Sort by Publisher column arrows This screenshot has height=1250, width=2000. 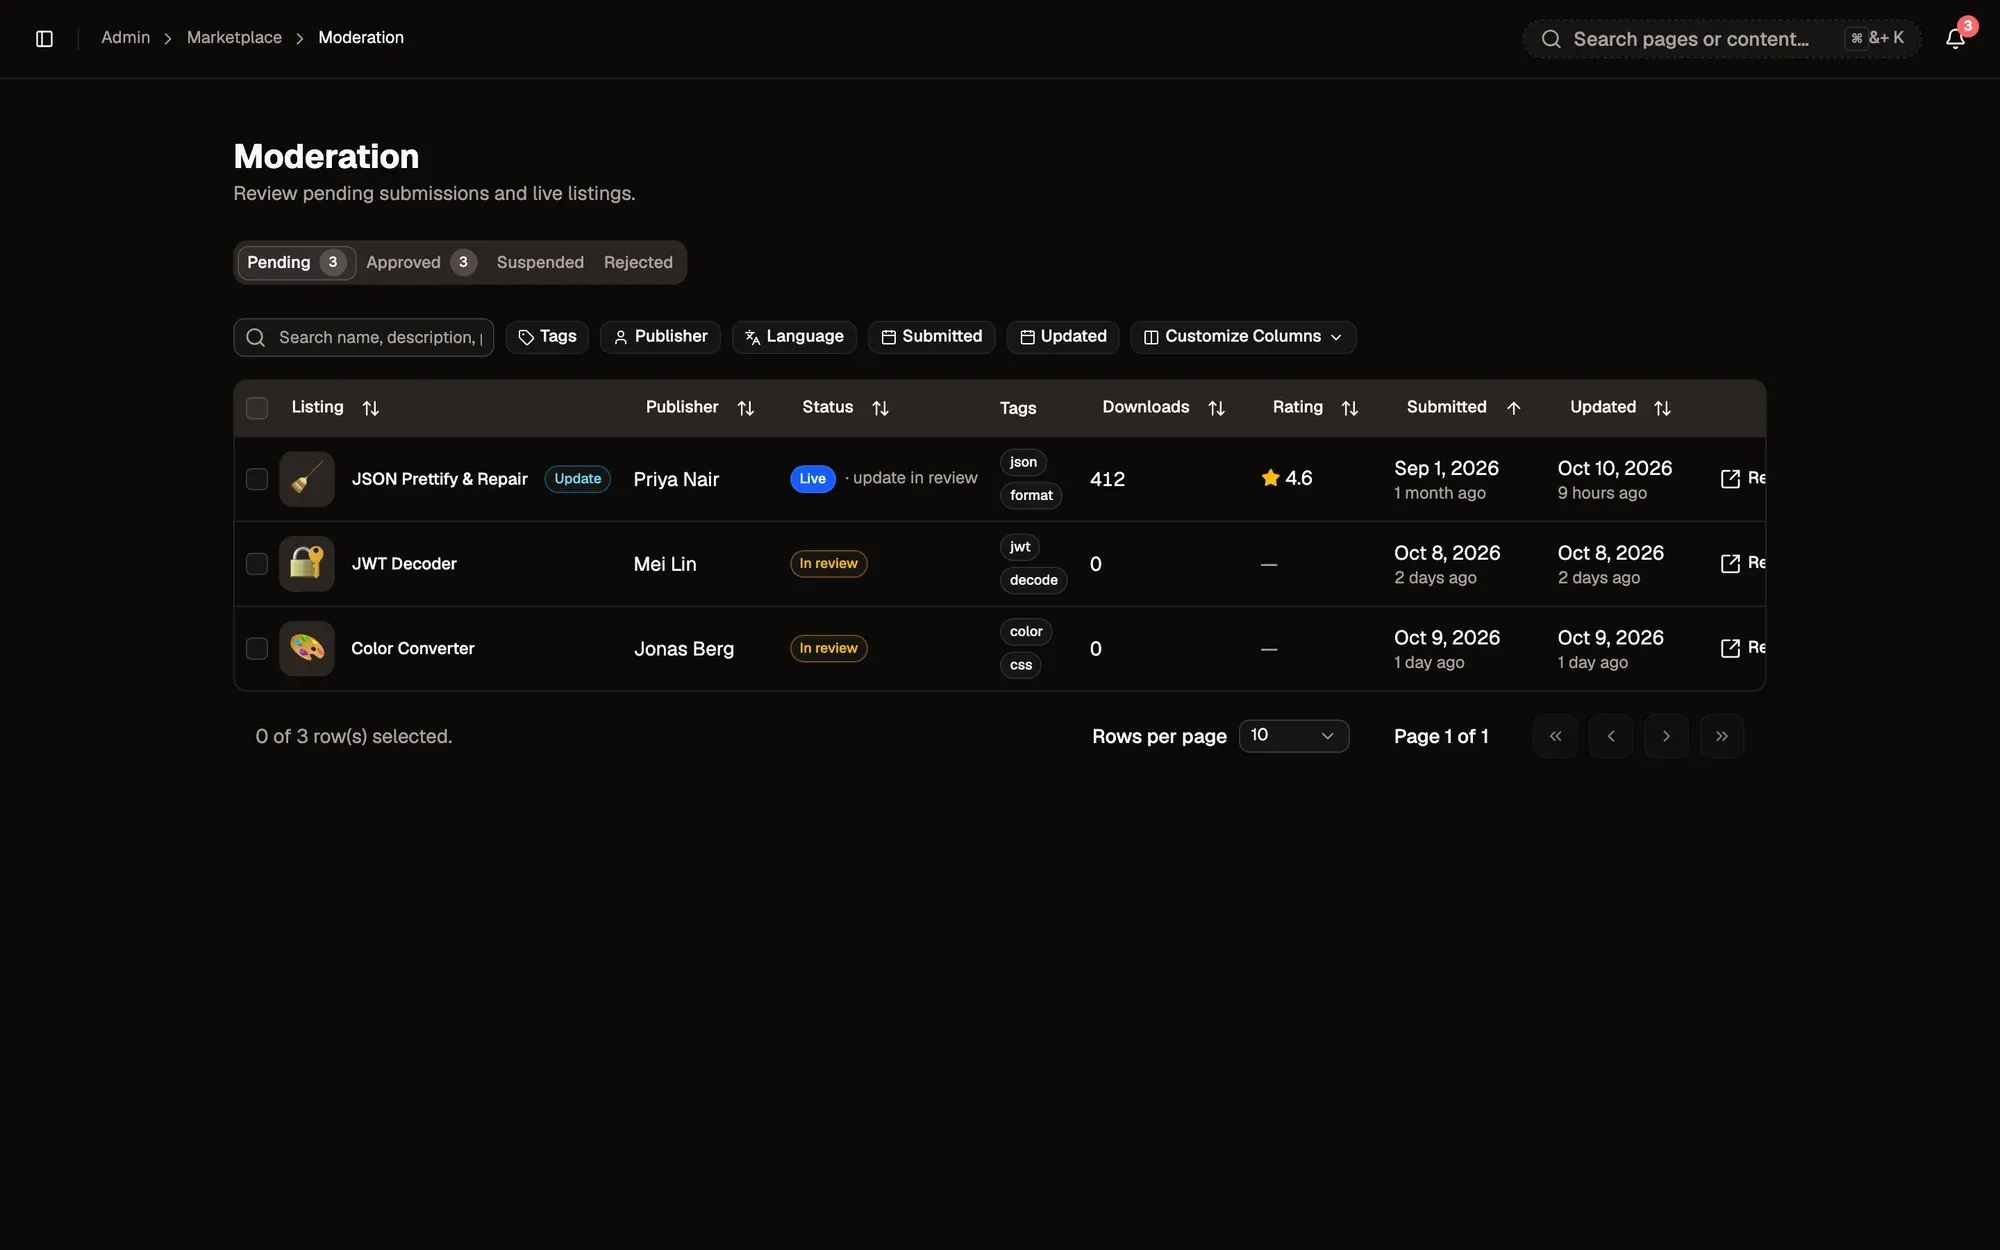745,408
